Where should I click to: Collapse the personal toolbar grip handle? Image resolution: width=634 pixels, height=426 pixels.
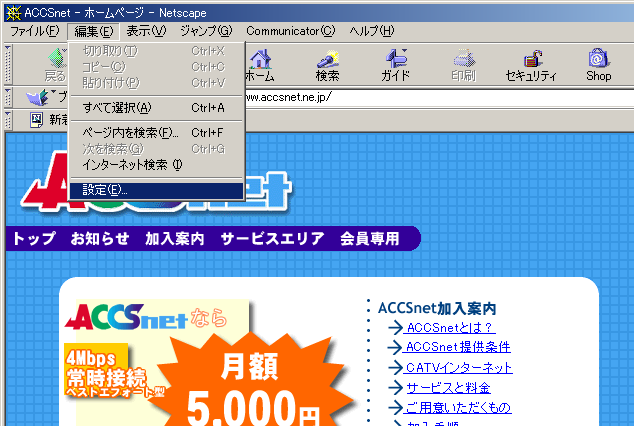click(x=8, y=120)
